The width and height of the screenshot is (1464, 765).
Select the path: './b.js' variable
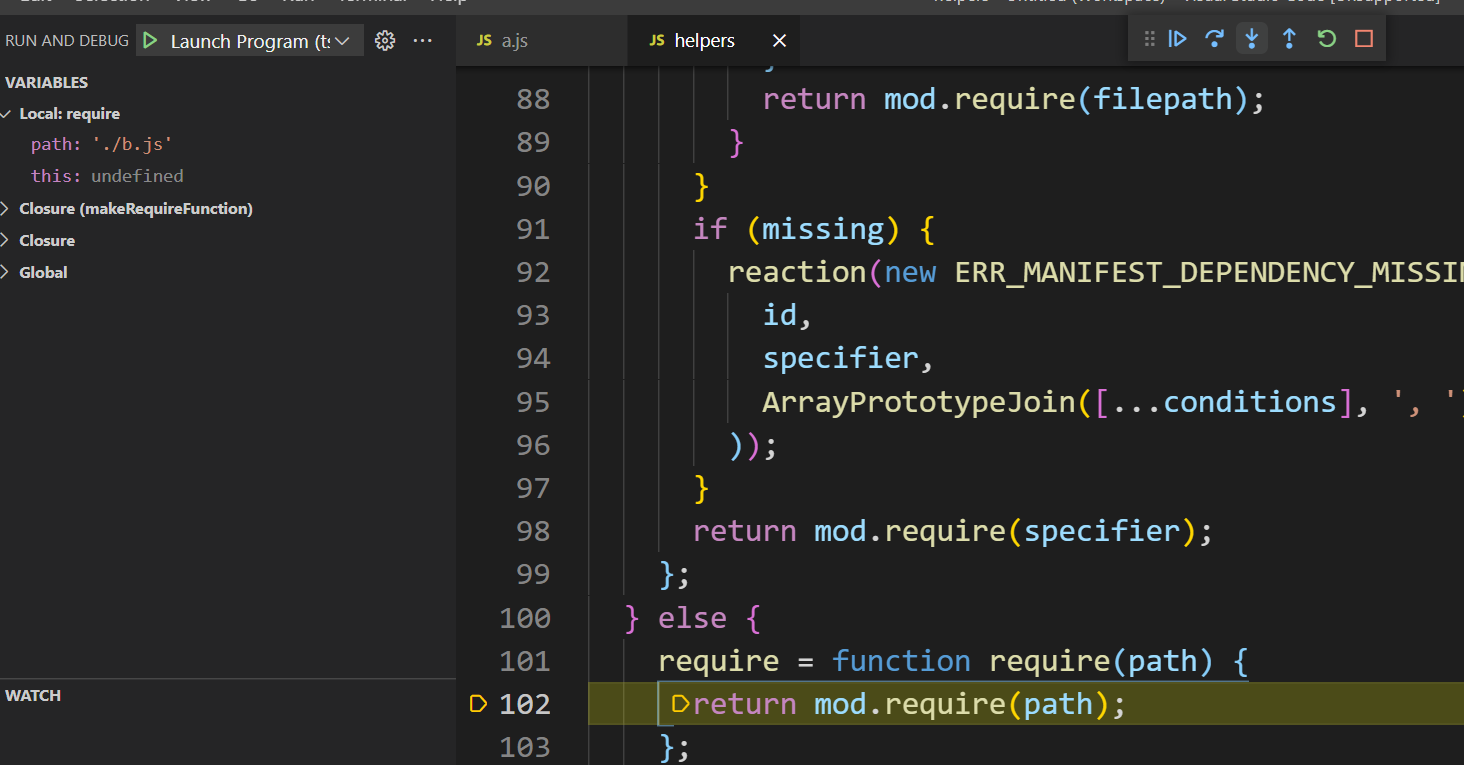[x=102, y=145]
